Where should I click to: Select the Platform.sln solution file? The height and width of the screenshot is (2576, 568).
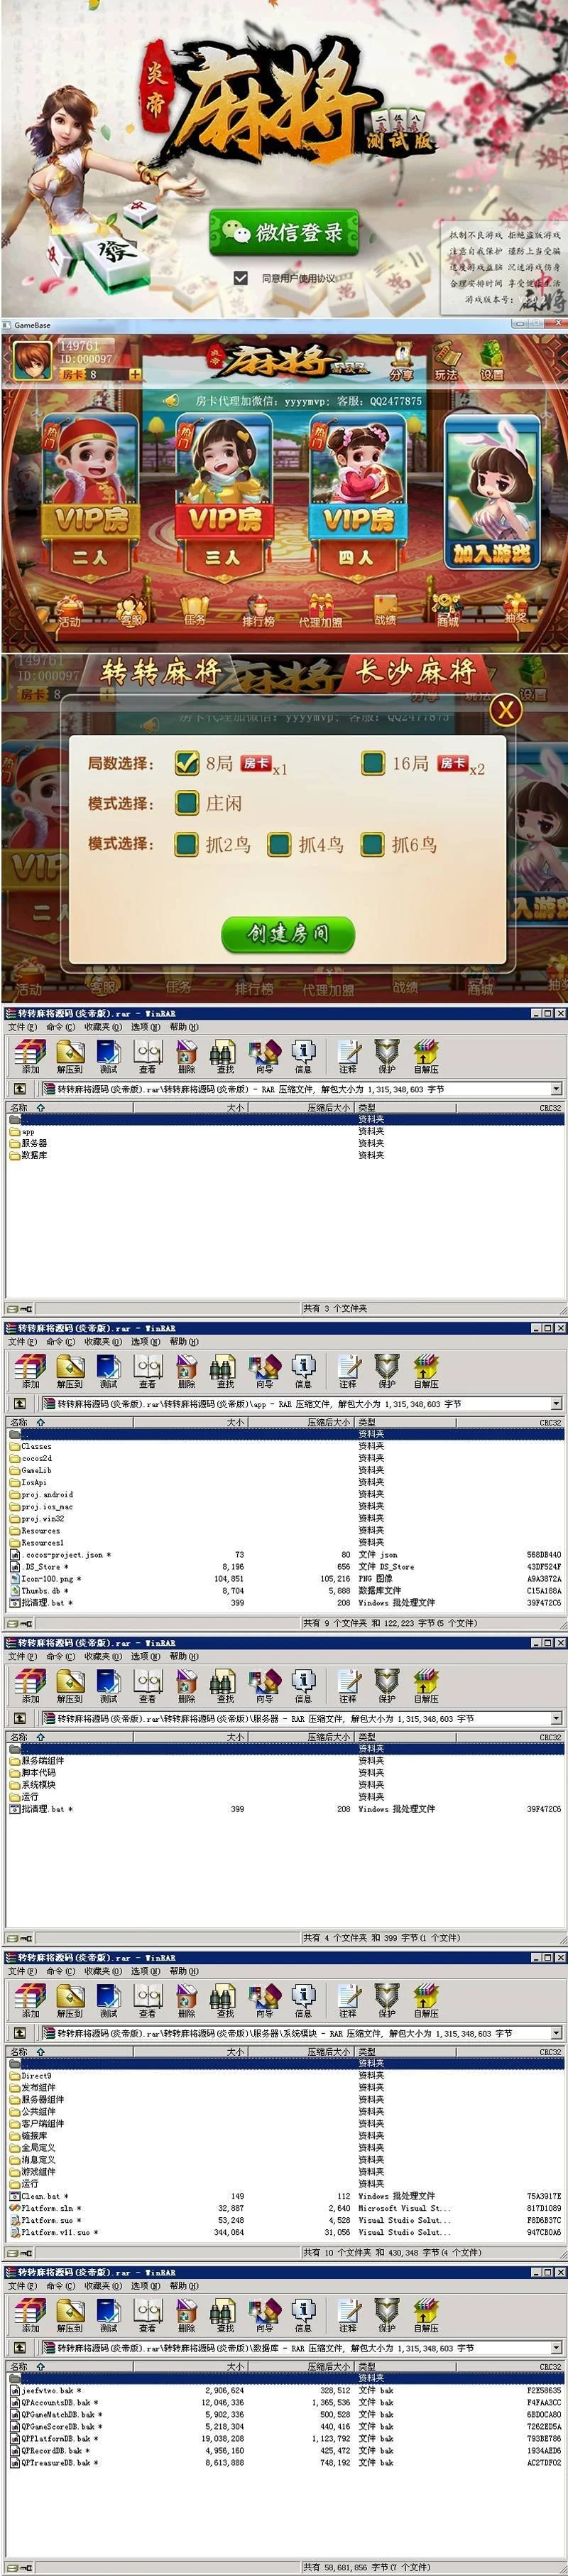point(51,2207)
